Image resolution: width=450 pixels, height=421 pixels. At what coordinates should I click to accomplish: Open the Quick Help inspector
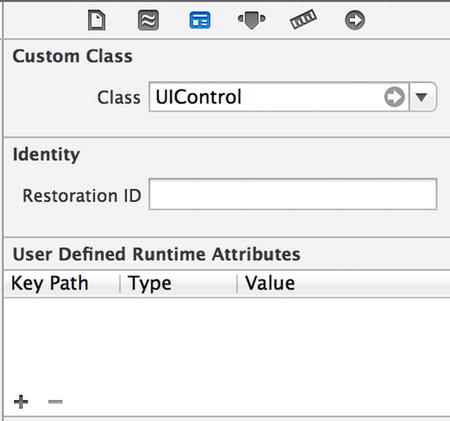point(148,20)
